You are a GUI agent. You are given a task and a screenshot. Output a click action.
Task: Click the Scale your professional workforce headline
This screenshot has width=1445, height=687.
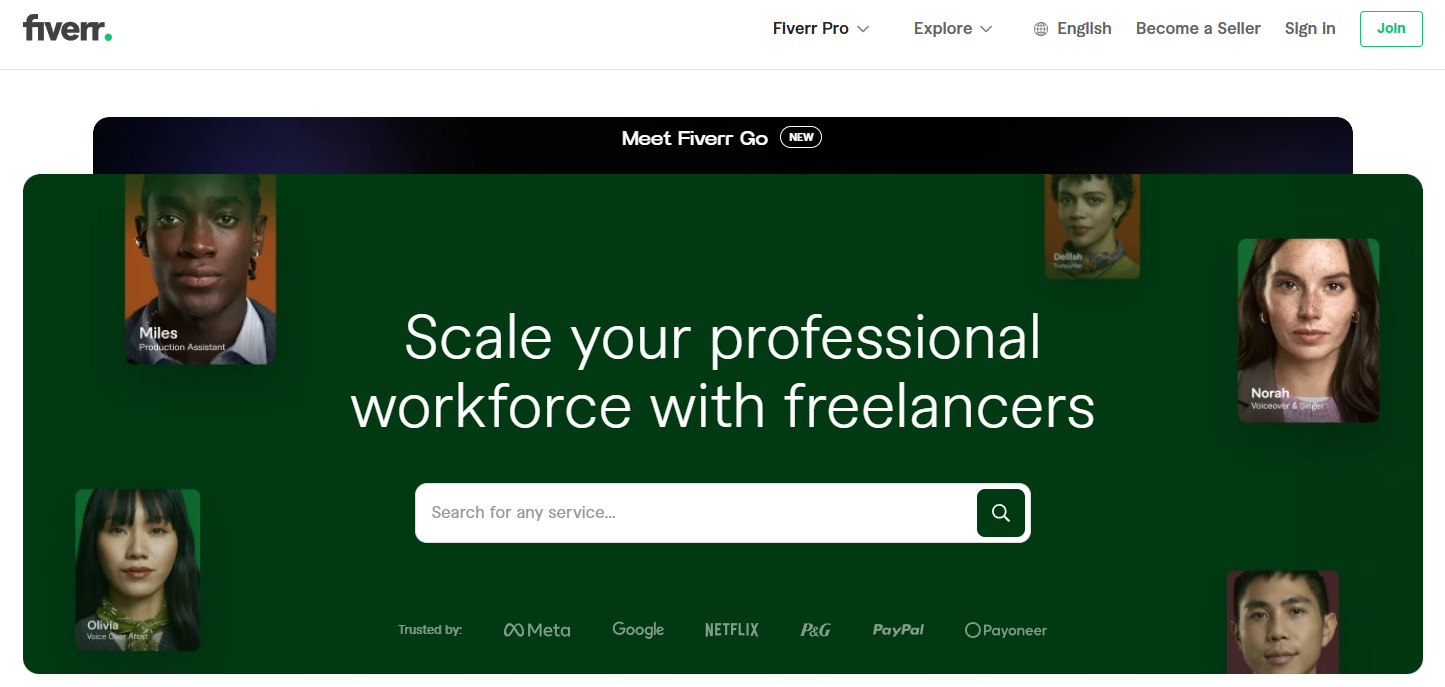(x=723, y=371)
